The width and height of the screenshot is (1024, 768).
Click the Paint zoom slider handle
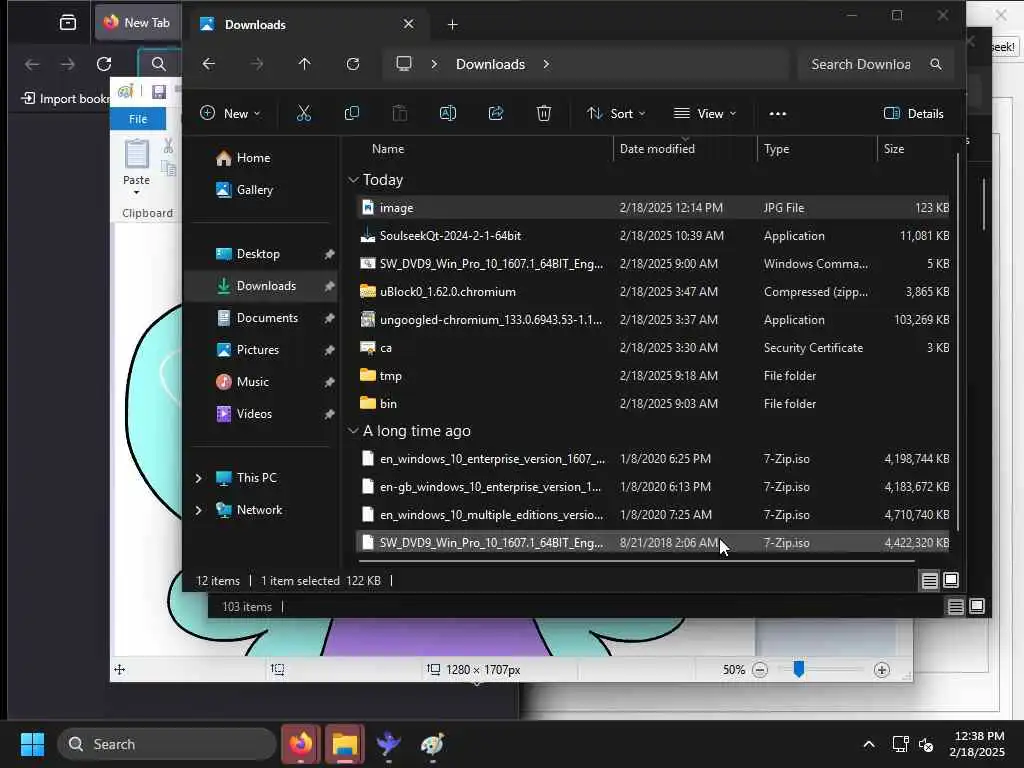click(x=798, y=669)
